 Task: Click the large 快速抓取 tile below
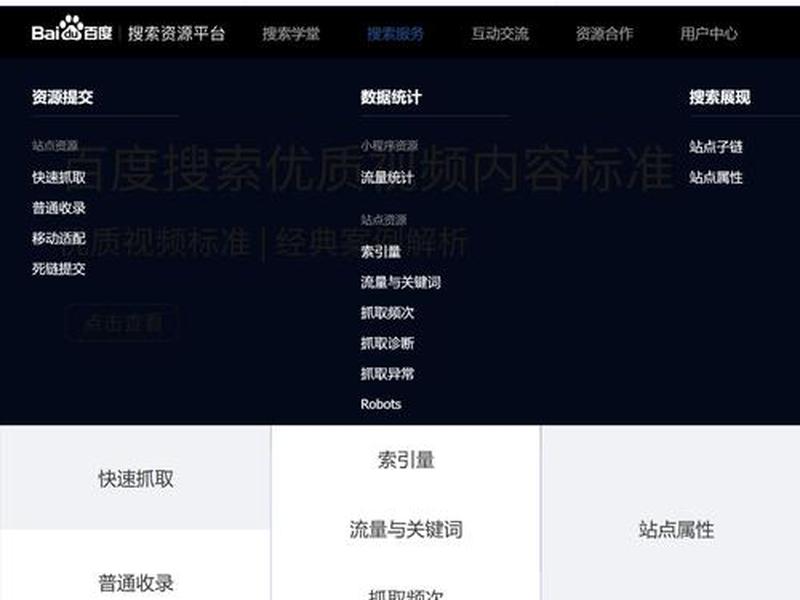click(135, 478)
